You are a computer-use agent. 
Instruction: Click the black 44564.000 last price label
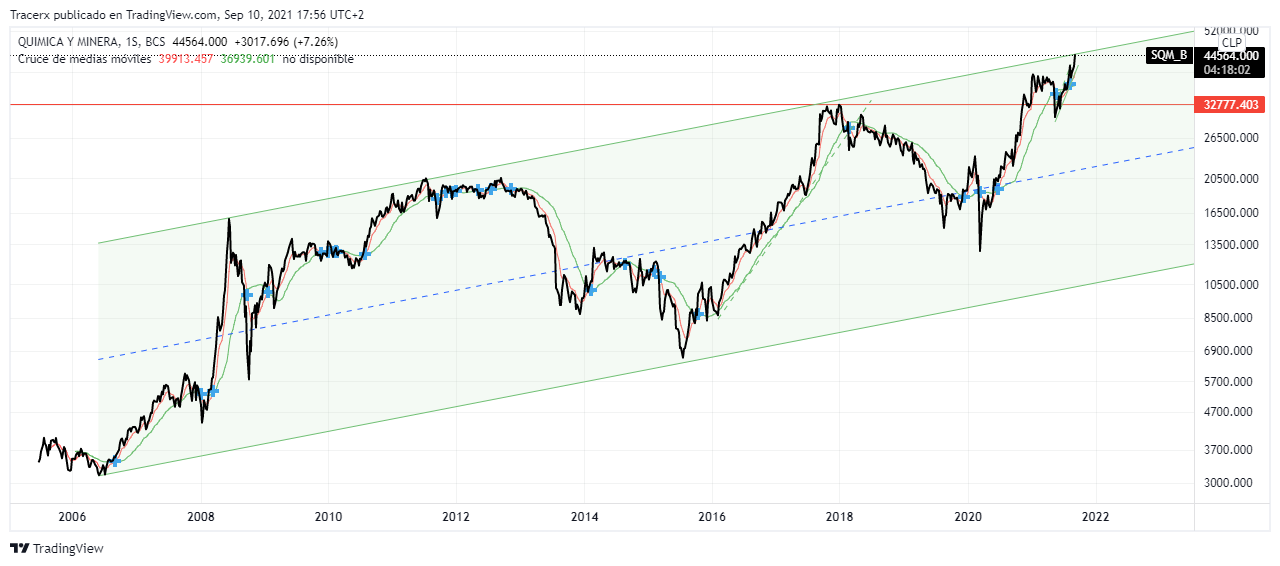click(x=1231, y=56)
